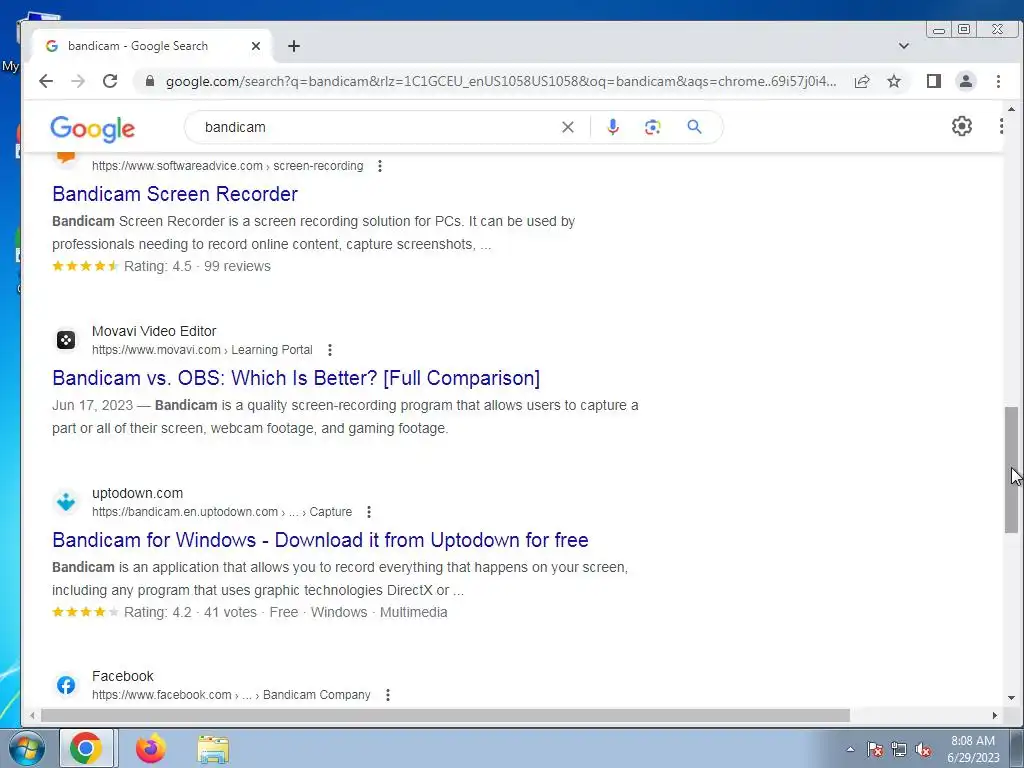The width and height of the screenshot is (1024, 768).
Task: Go to Google home via logo
Action: [x=93, y=129]
